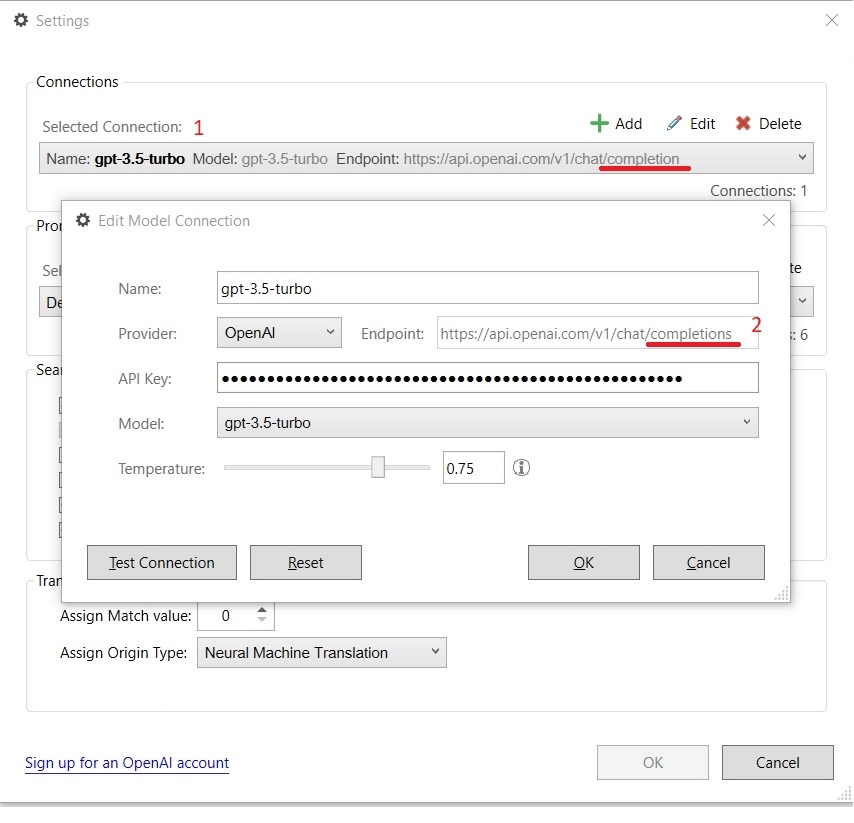
Task: Click the gear icon on Edit Model Connection
Action: click(x=83, y=220)
